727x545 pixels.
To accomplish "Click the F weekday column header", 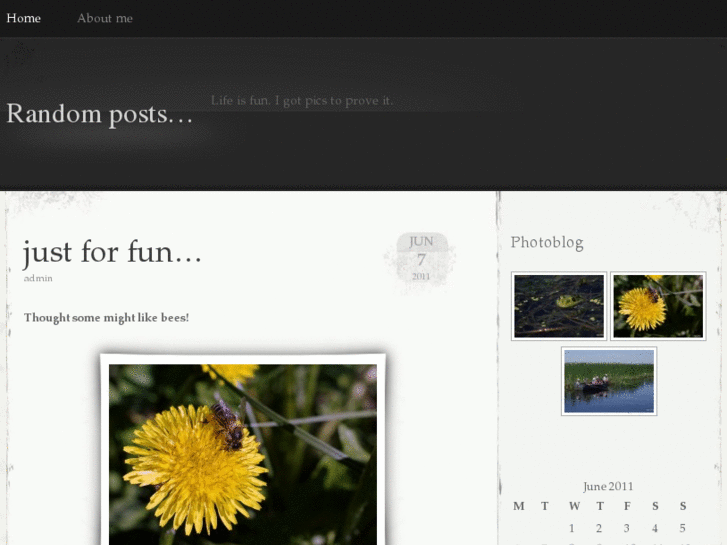I will click(x=627, y=506).
